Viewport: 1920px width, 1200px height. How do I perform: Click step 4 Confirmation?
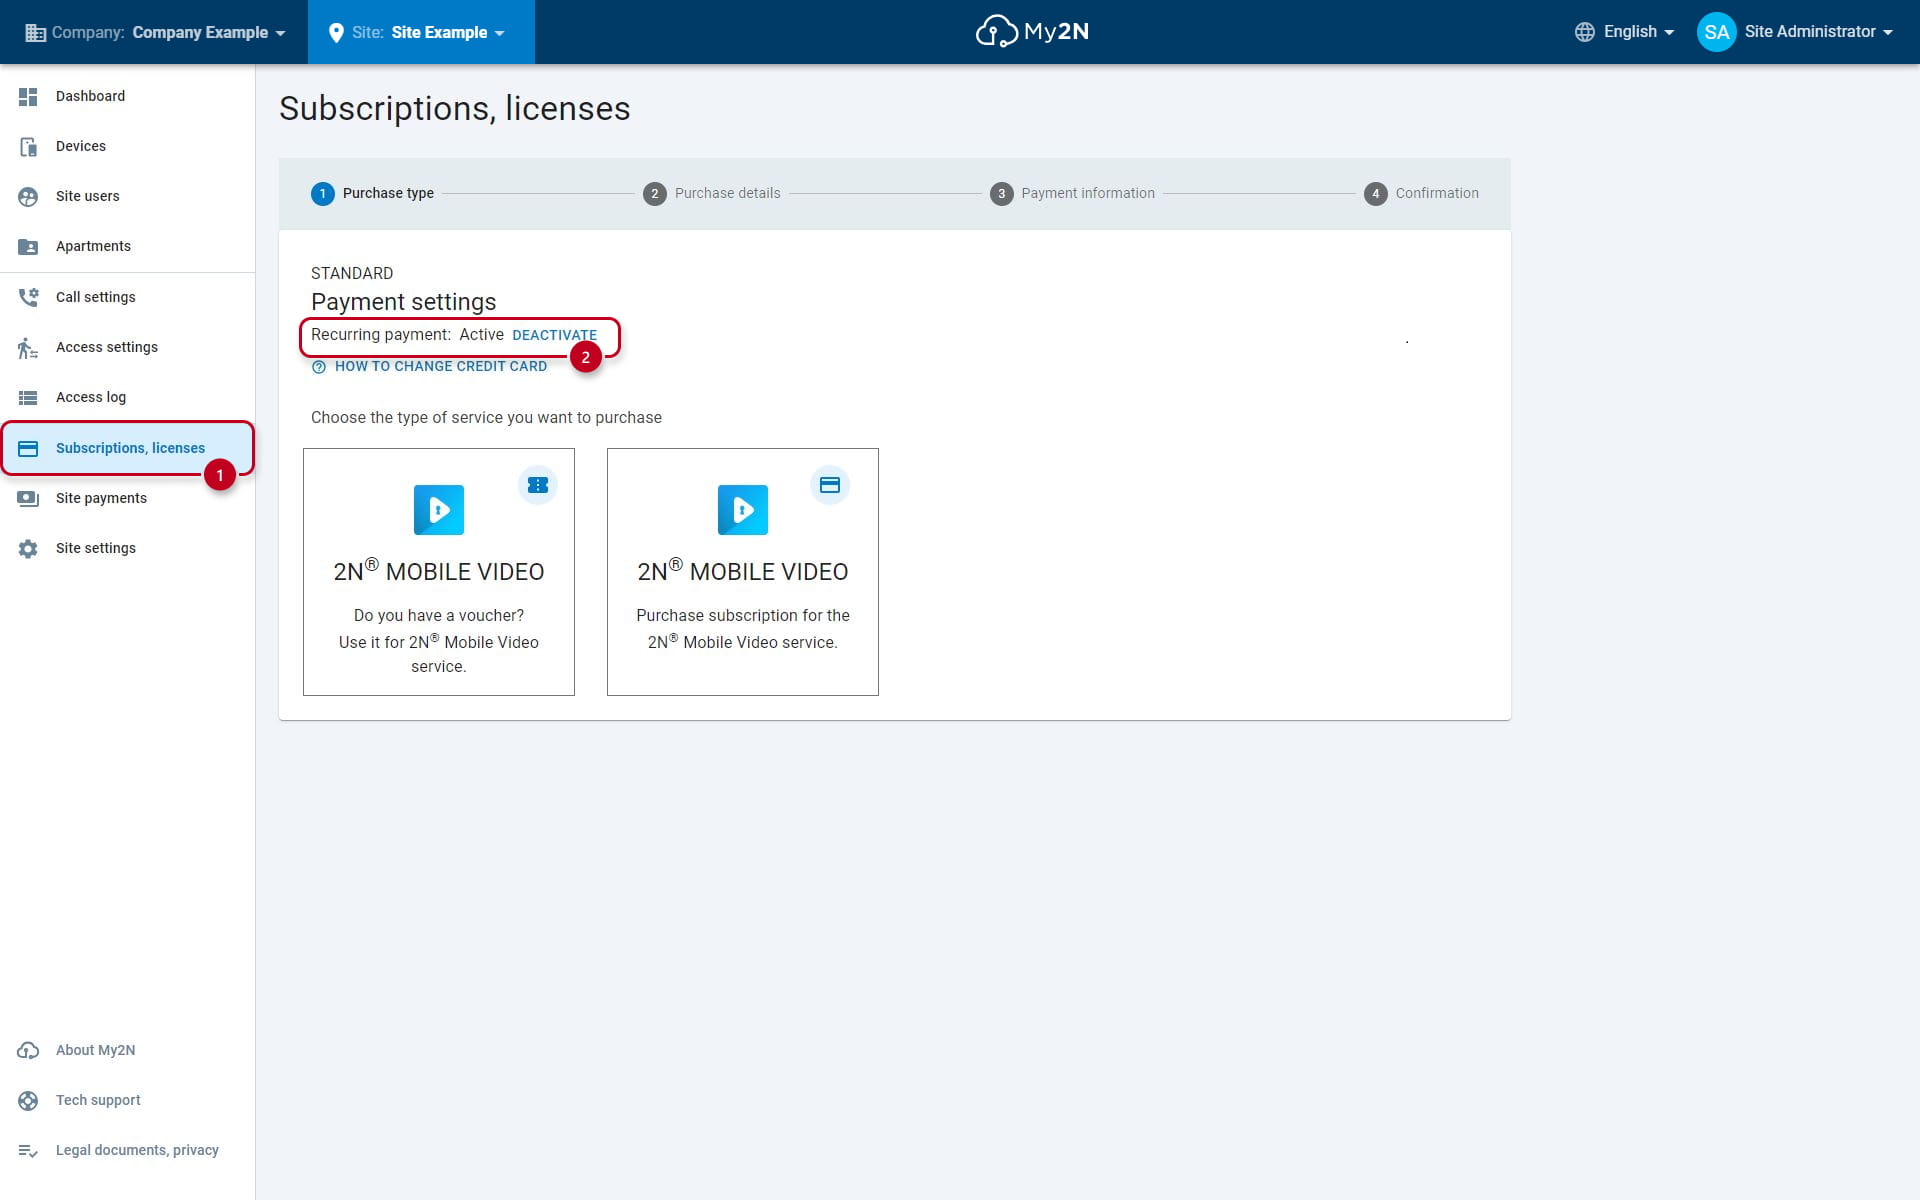coord(1421,194)
